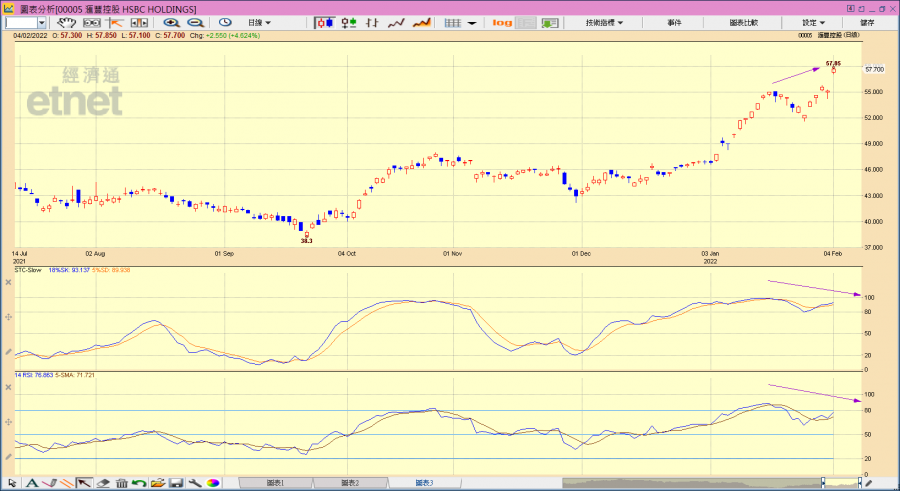Click the 事件 button

click(674, 22)
